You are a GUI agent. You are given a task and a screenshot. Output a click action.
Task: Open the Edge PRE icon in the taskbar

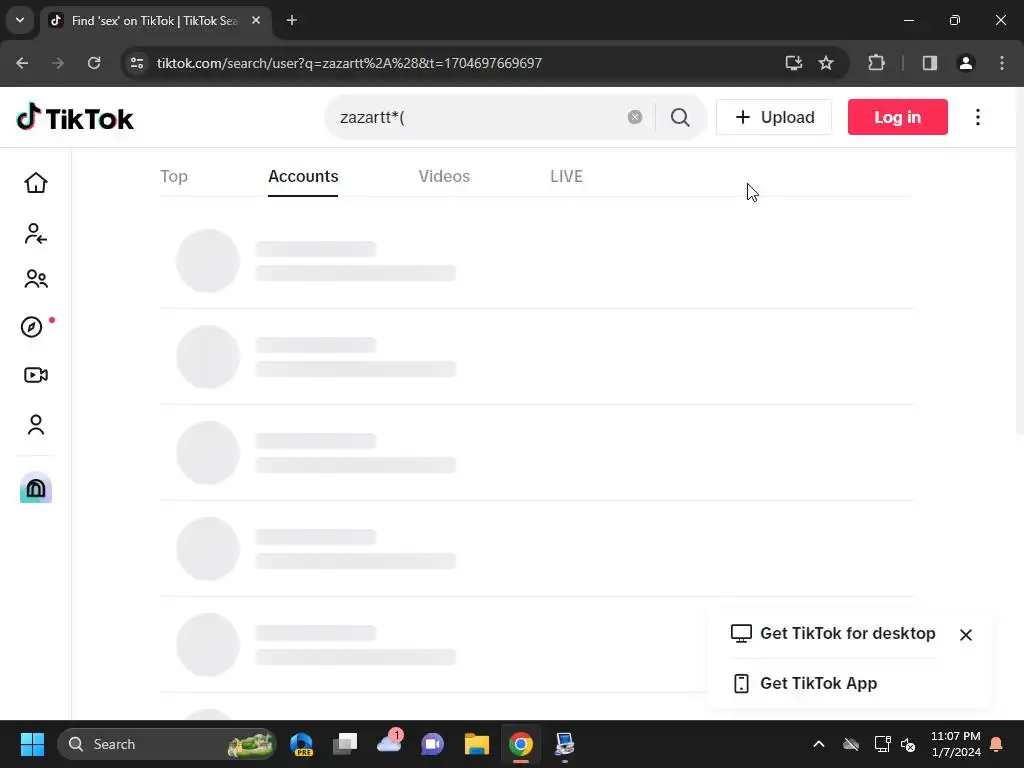click(x=302, y=744)
